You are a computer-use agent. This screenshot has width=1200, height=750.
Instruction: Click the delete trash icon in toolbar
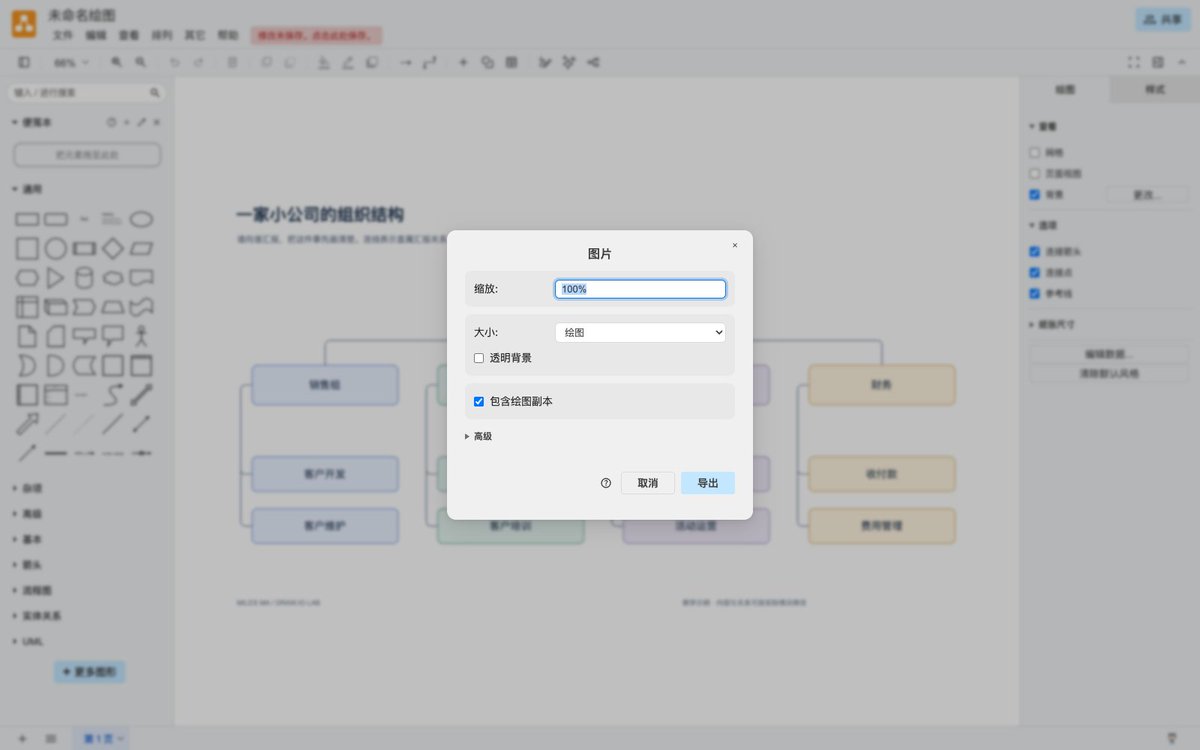point(232,62)
